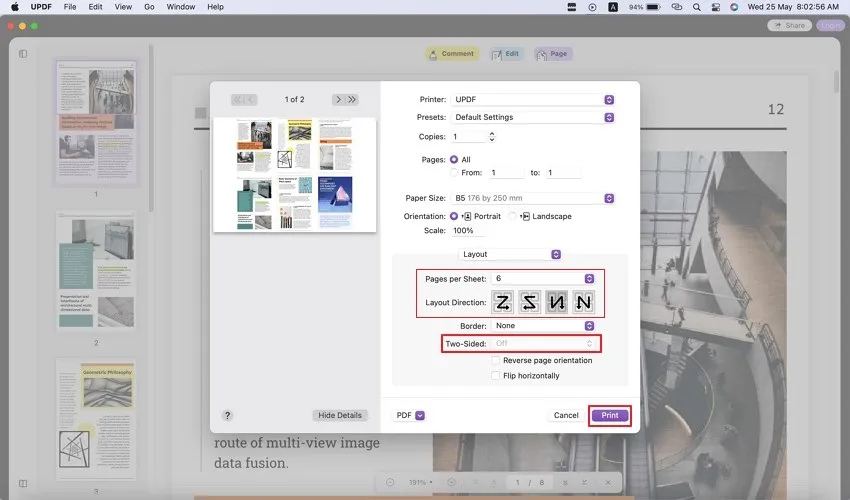Switch to Comment mode
This screenshot has width=850, height=500.
pos(452,54)
